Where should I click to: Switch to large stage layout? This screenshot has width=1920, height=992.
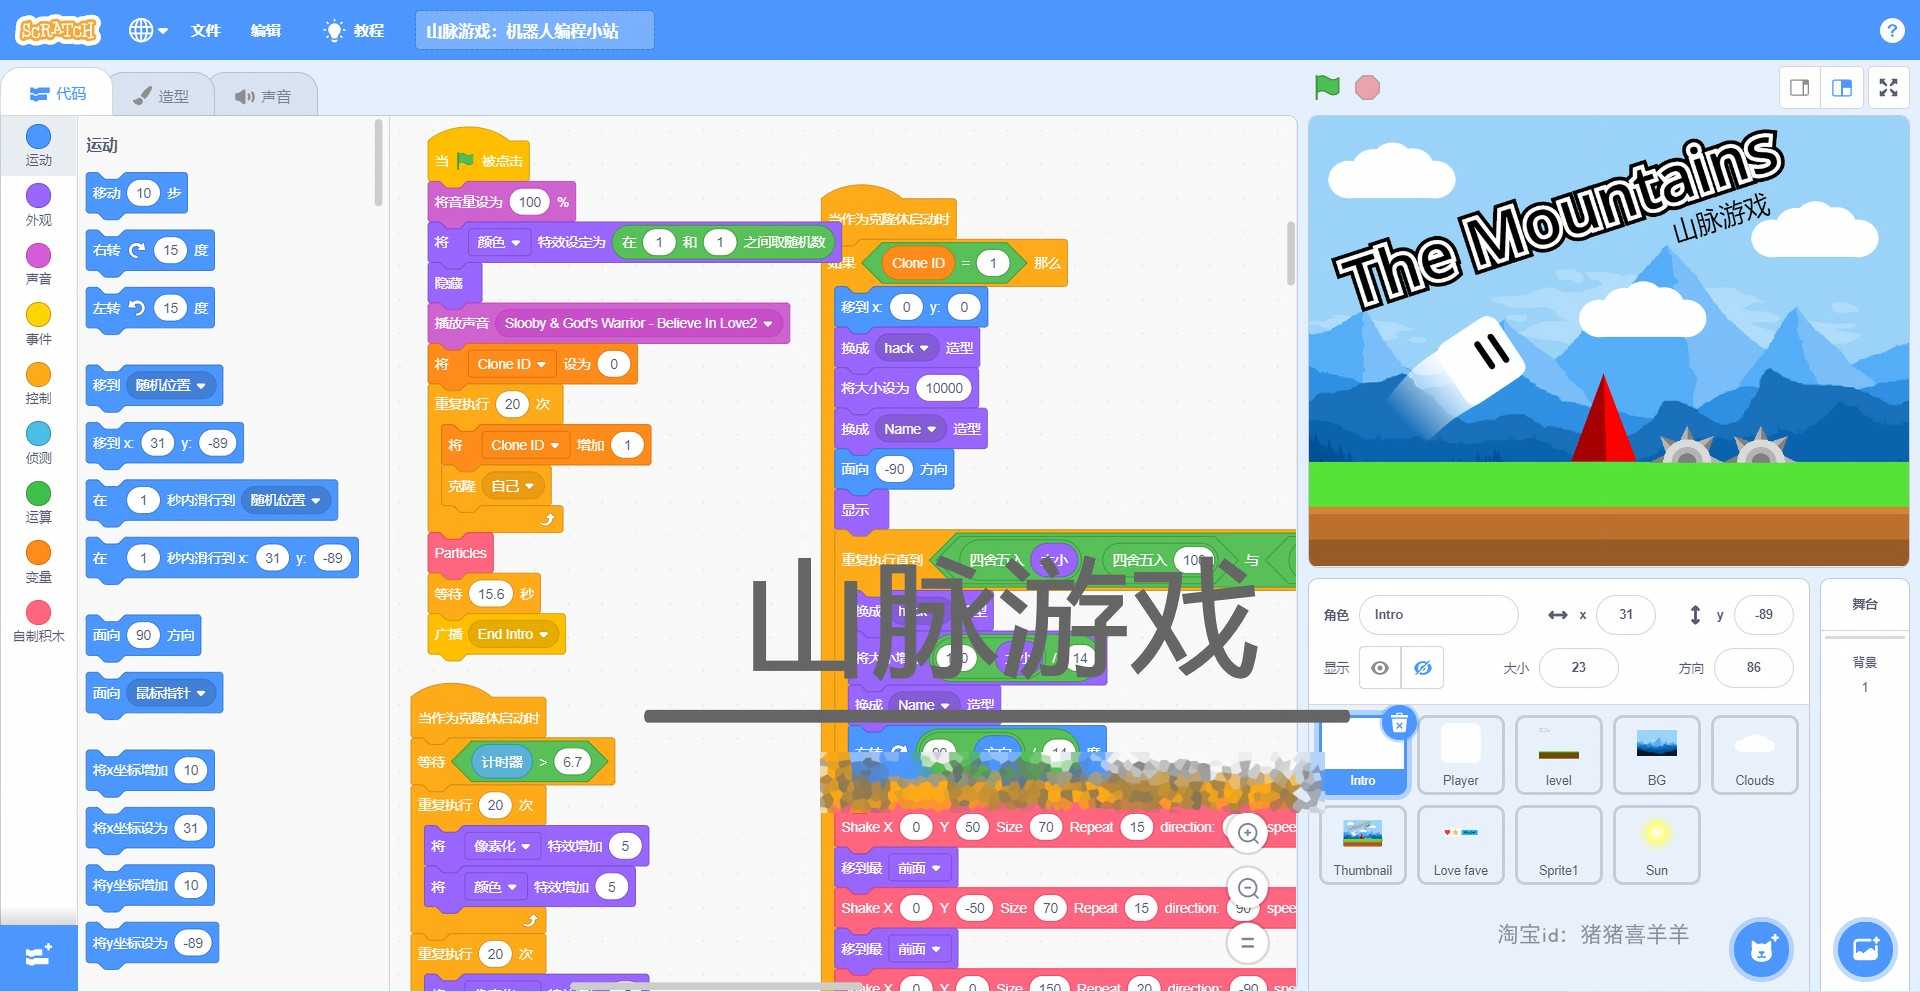(x=1841, y=88)
